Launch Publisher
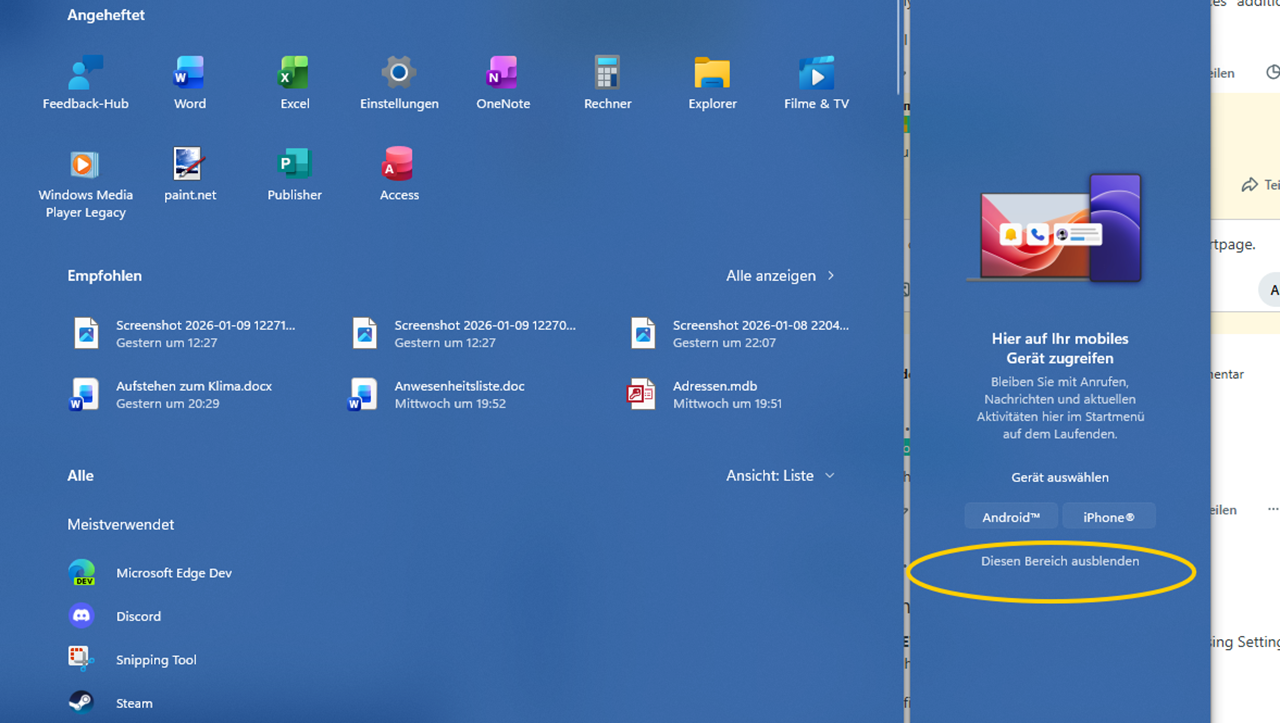 click(x=294, y=172)
